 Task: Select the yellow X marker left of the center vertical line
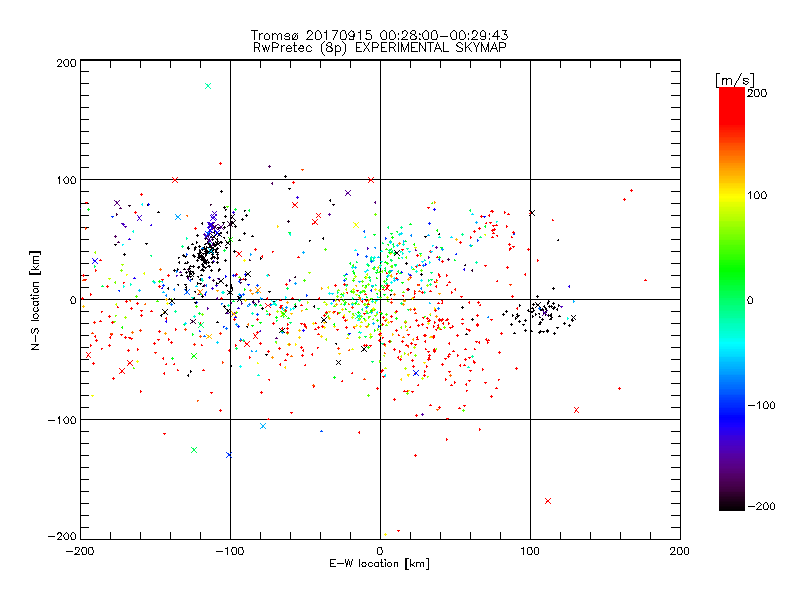(x=356, y=225)
